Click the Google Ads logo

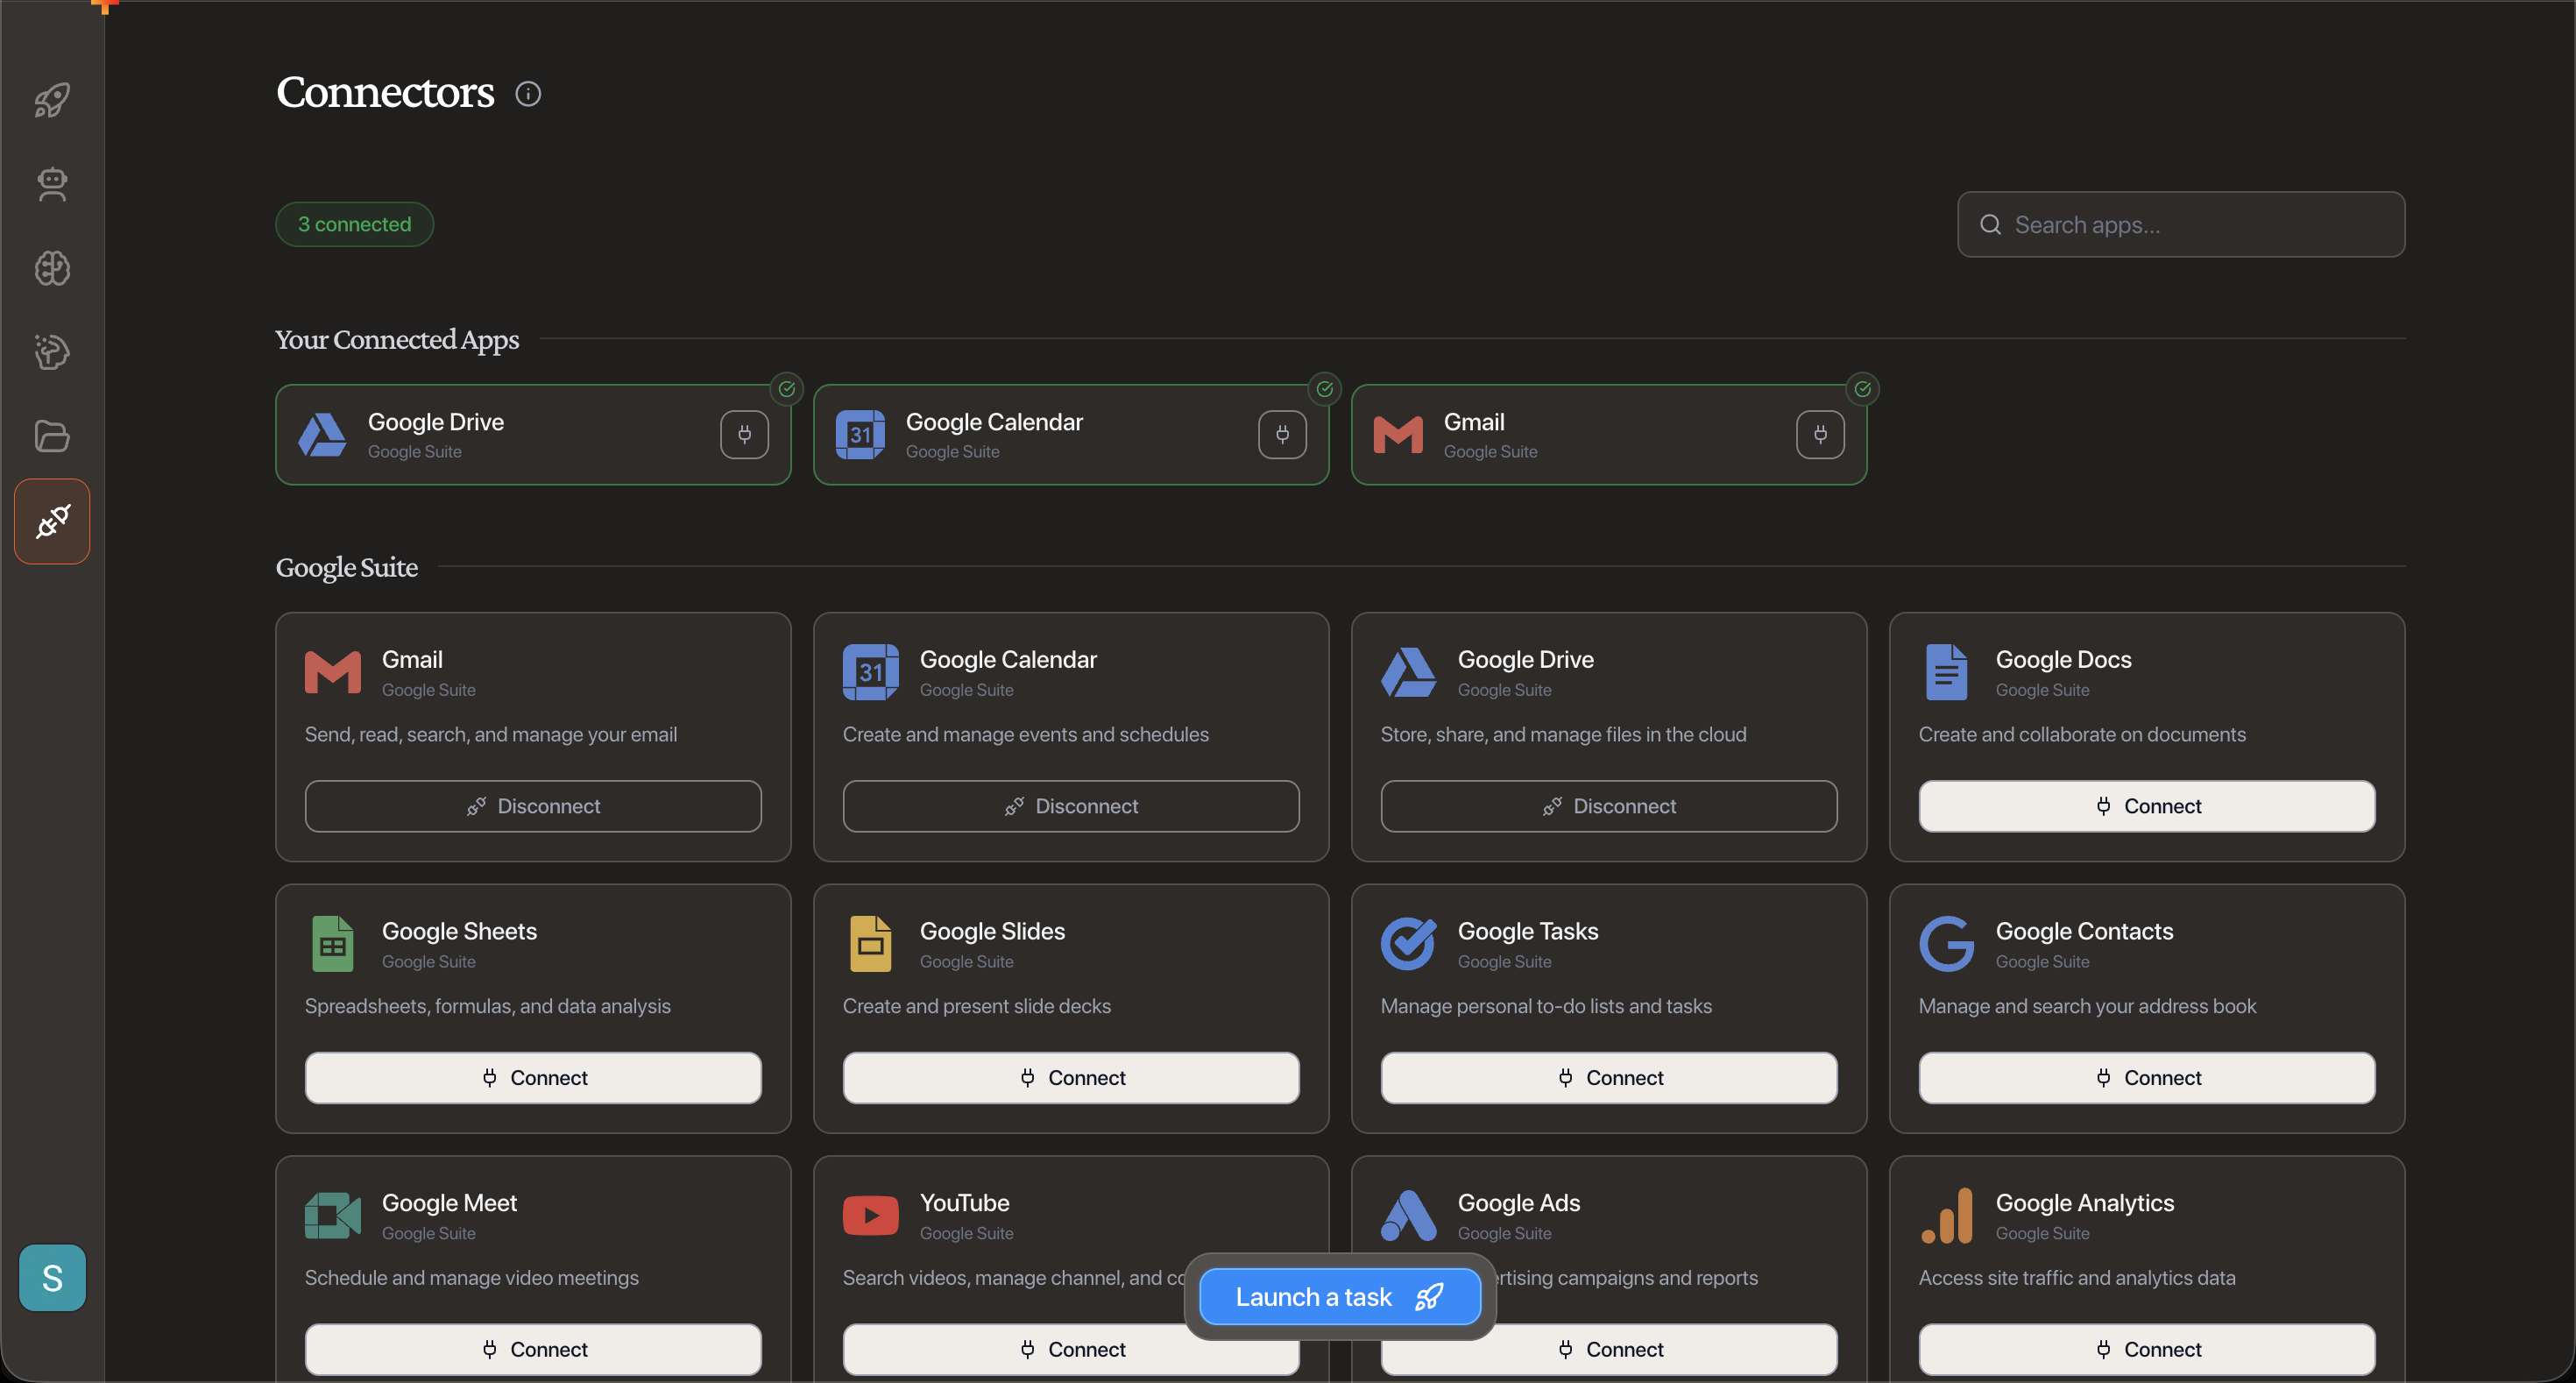[1409, 1215]
